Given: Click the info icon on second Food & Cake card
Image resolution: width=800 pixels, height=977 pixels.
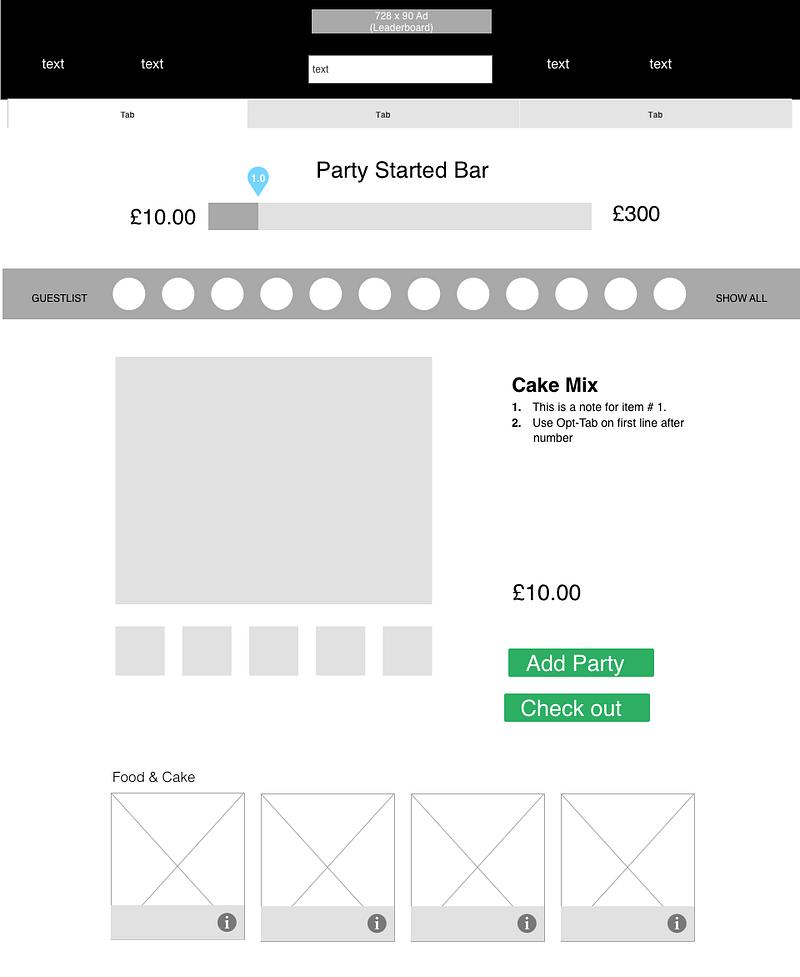Looking at the screenshot, I should click(377, 923).
